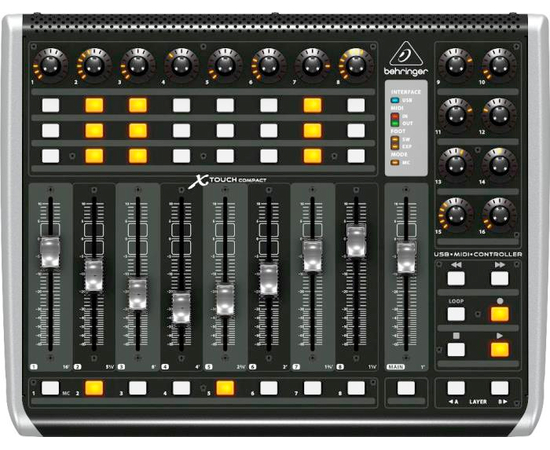Switch to Layer A

(456, 388)
